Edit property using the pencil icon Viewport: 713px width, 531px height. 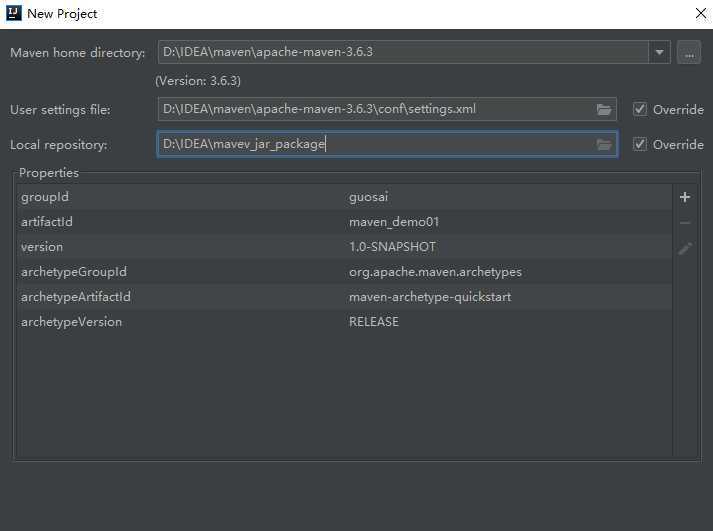click(685, 248)
